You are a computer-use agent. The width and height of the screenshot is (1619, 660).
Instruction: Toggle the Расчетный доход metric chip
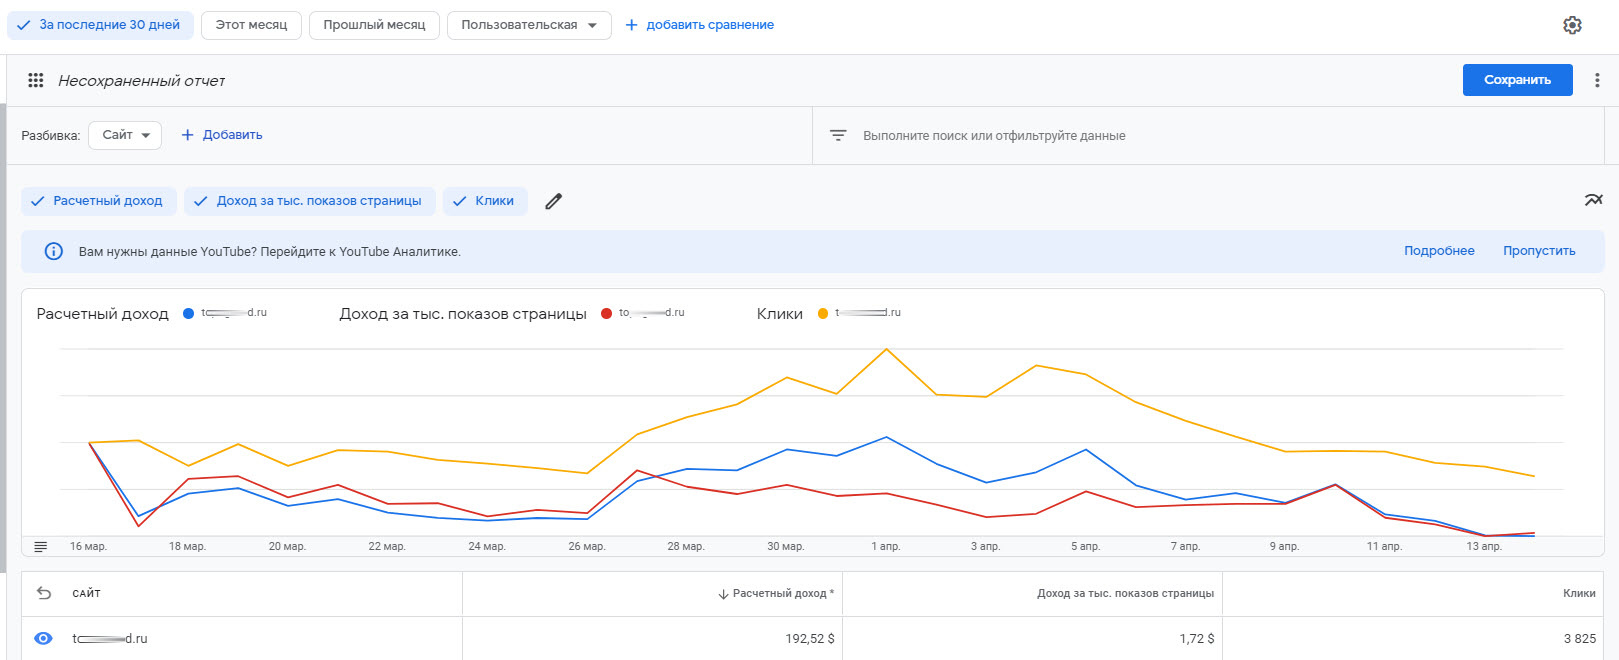pyautogui.click(x=98, y=201)
